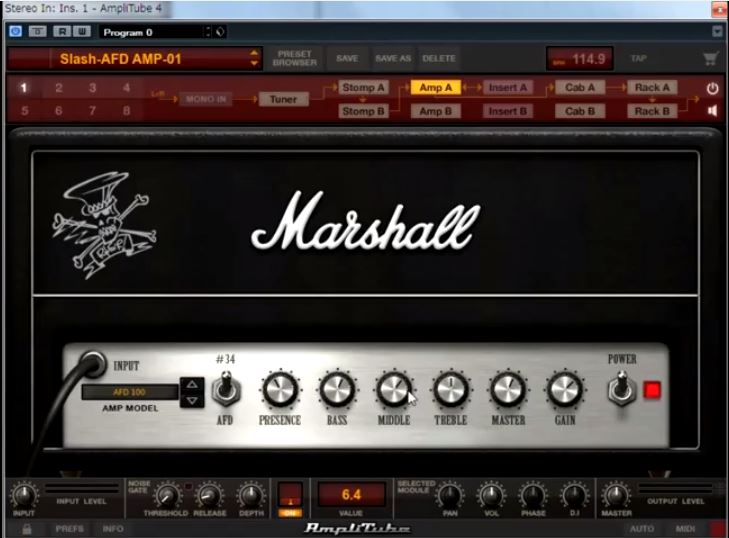Open the Tuner module
This screenshot has width=729, height=538.
(283, 99)
